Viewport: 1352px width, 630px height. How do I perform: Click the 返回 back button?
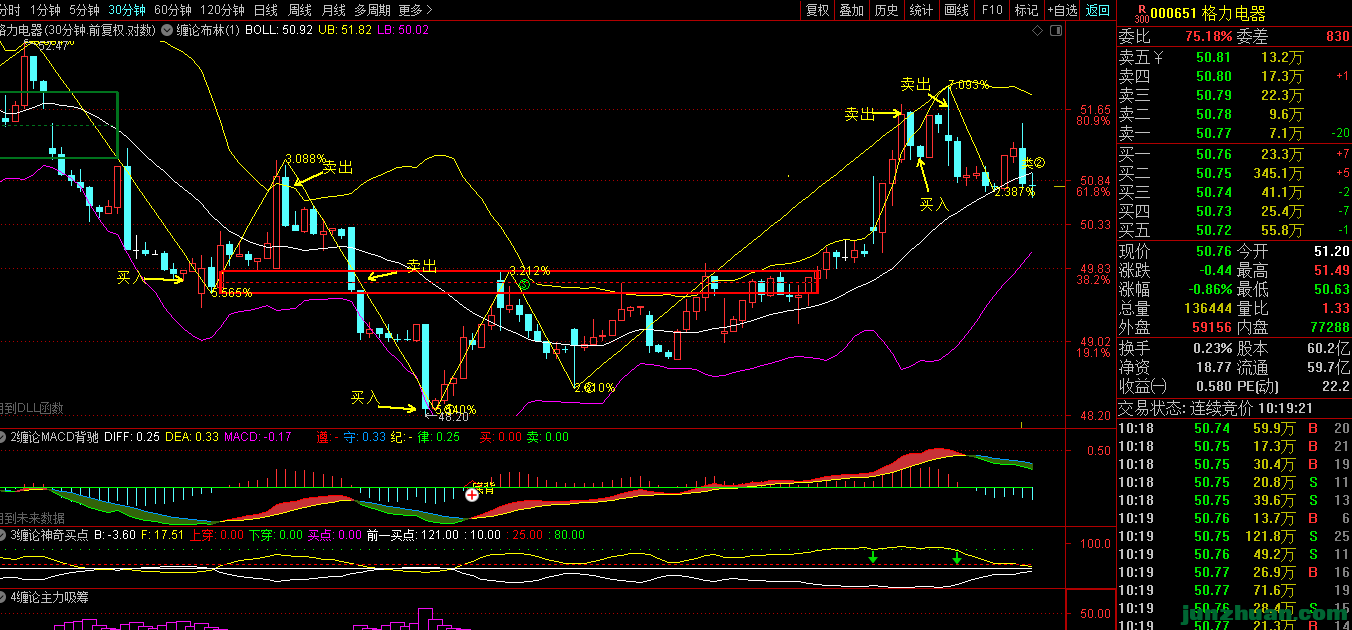pos(1098,10)
